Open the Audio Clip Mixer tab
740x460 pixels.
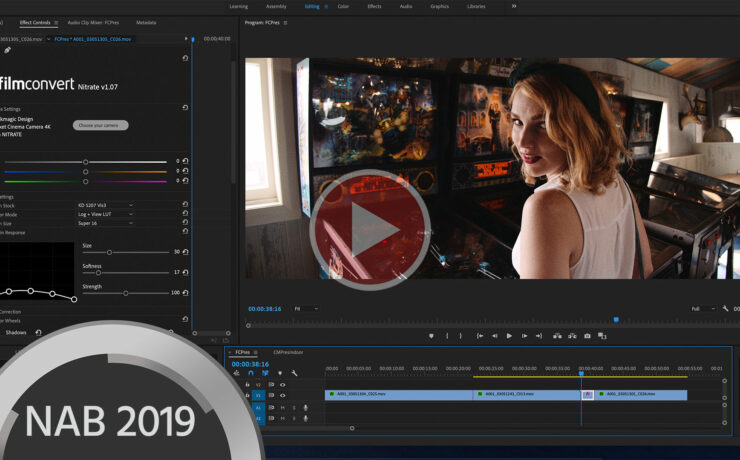point(93,23)
